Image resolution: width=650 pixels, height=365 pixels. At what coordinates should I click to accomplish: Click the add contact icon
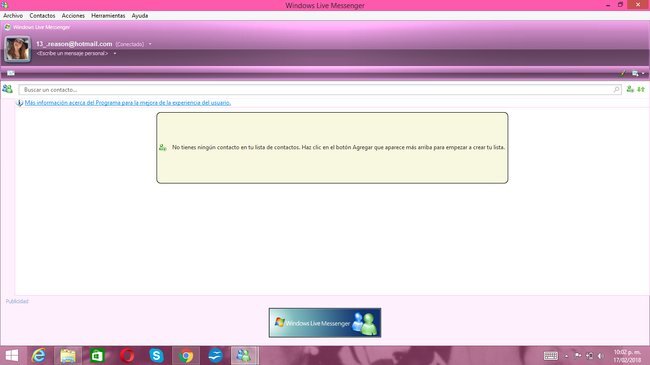pos(630,89)
